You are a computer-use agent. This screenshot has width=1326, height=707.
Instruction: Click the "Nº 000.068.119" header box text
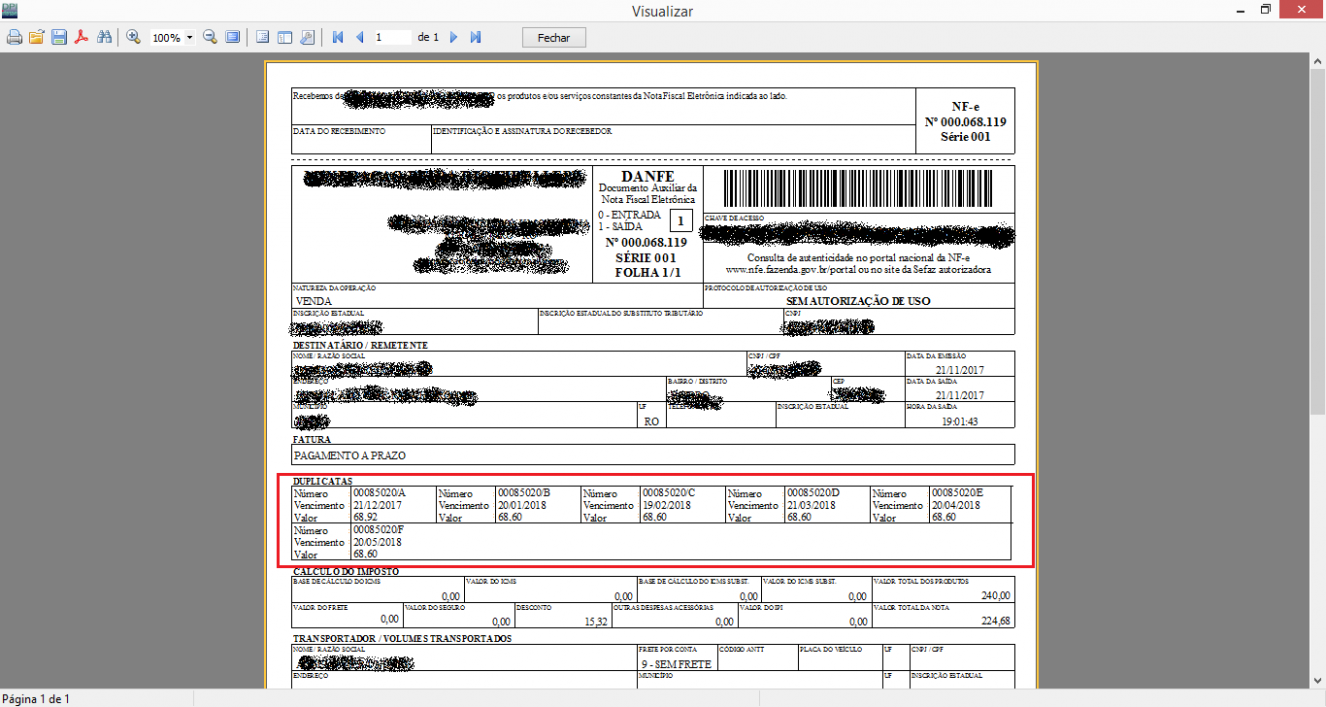click(965, 122)
